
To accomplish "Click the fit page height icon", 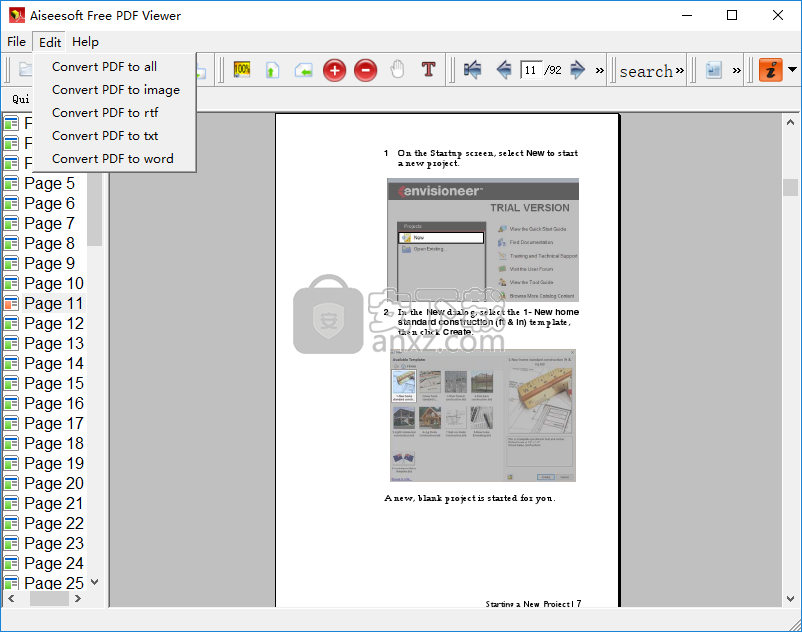I will pos(272,70).
